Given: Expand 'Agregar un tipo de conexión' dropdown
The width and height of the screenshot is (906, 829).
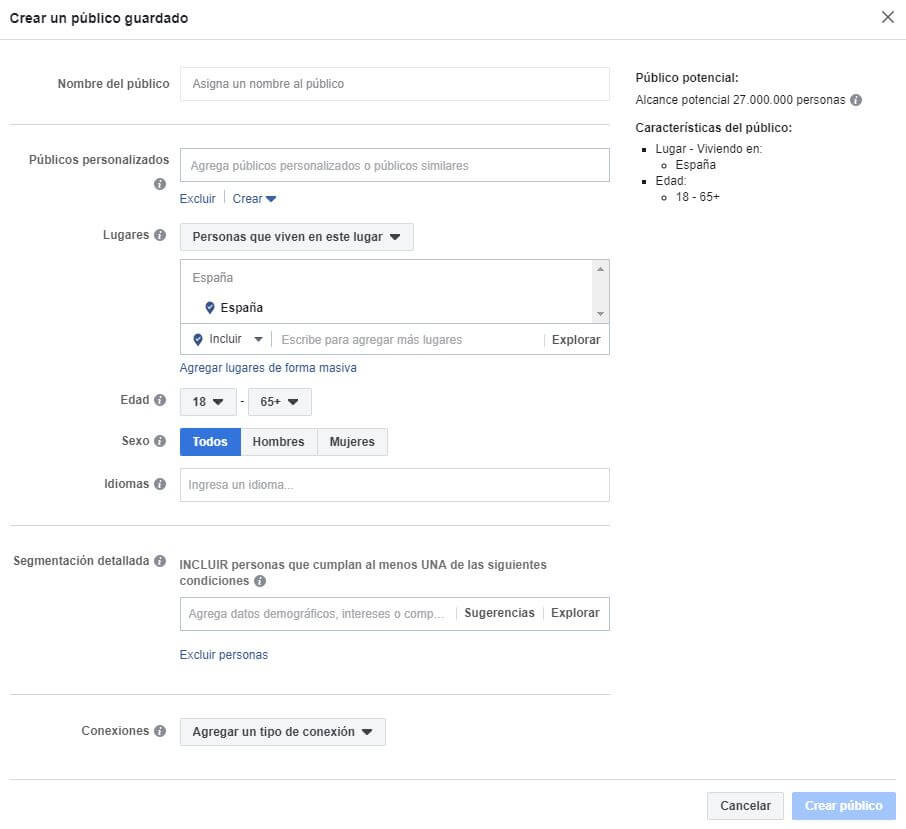Looking at the screenshot, I should point(282,732).
